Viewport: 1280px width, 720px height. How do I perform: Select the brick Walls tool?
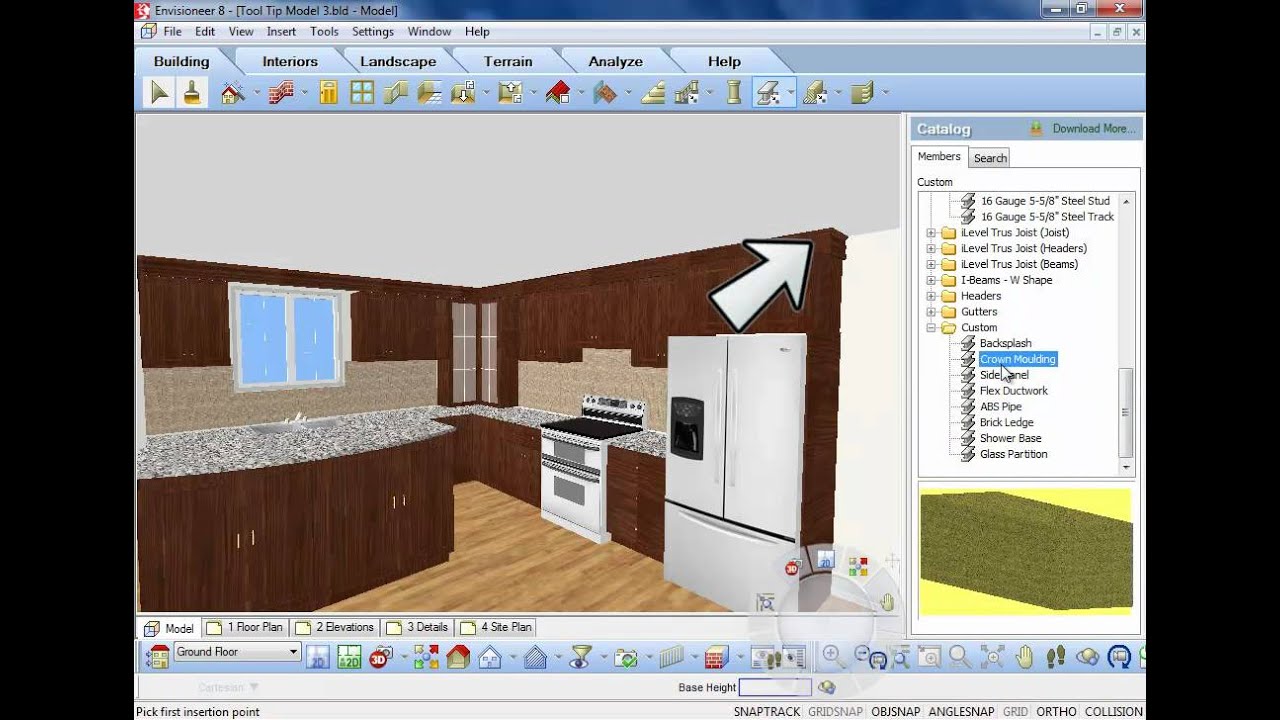click(281, 93)
